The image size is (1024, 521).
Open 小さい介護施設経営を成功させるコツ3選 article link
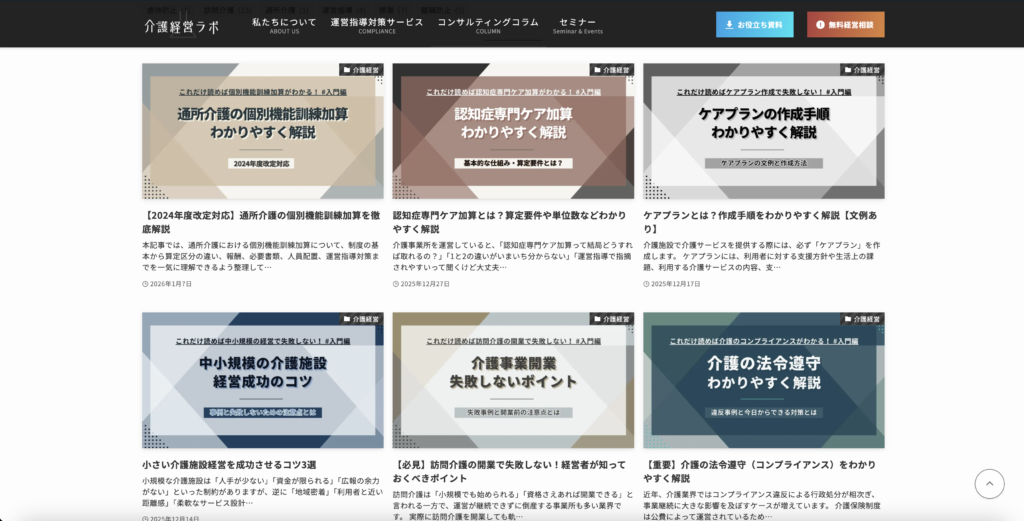click(x=229, y=464)
